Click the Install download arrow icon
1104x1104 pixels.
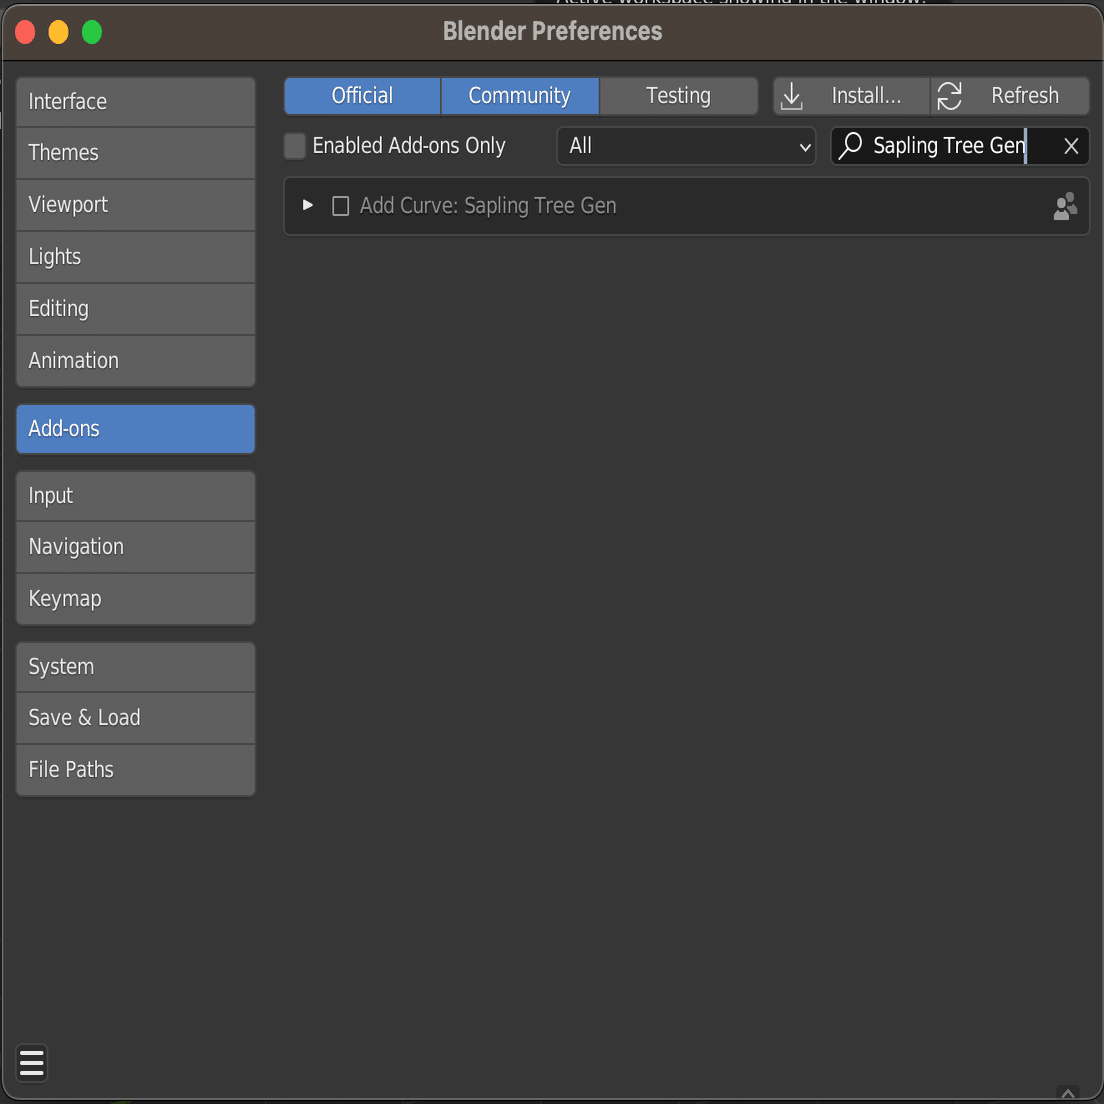coord(792,96)
